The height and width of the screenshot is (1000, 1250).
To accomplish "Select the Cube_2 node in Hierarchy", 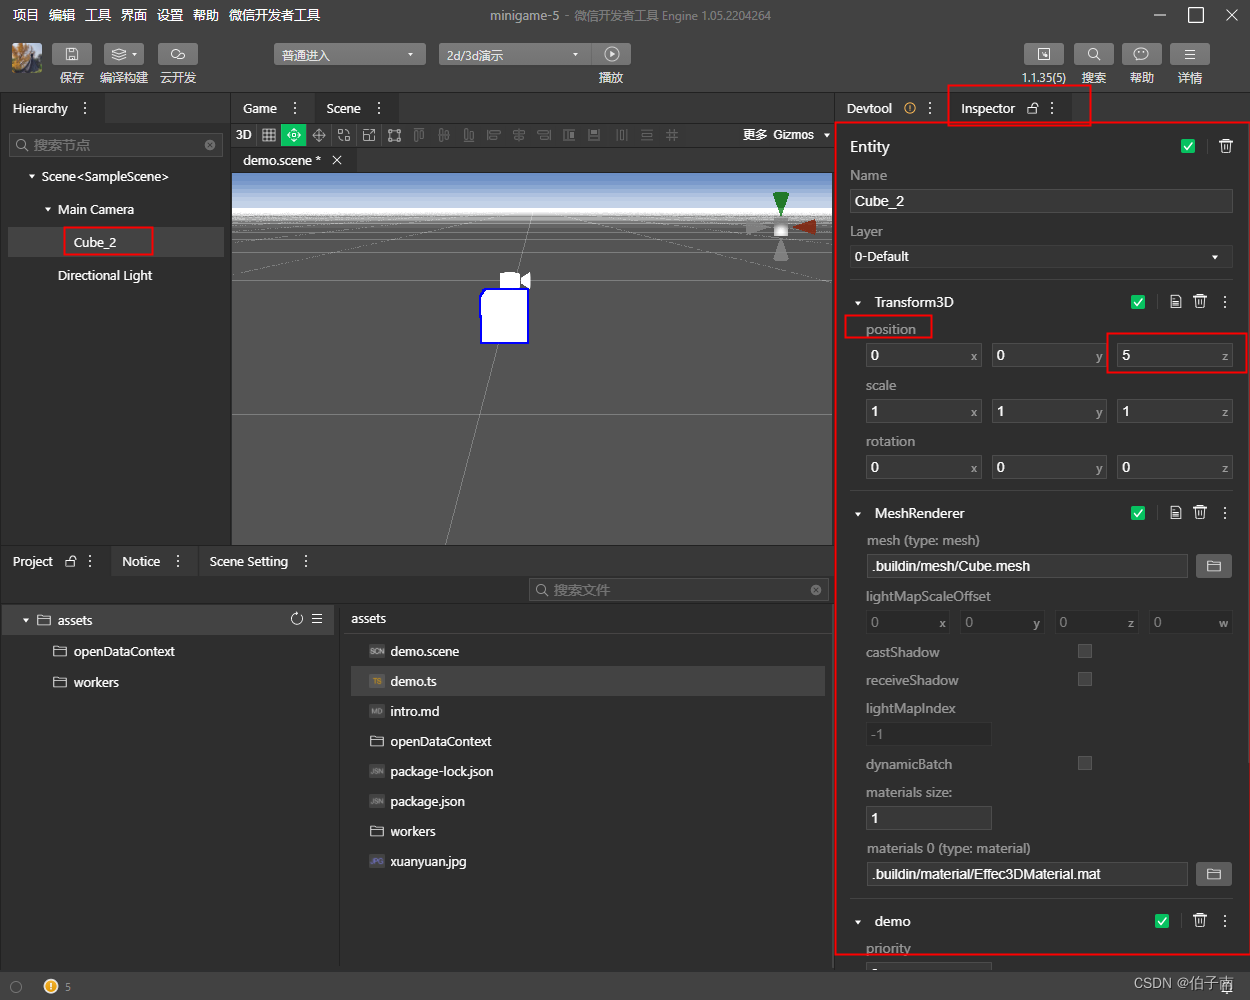I will coord(95,242).
